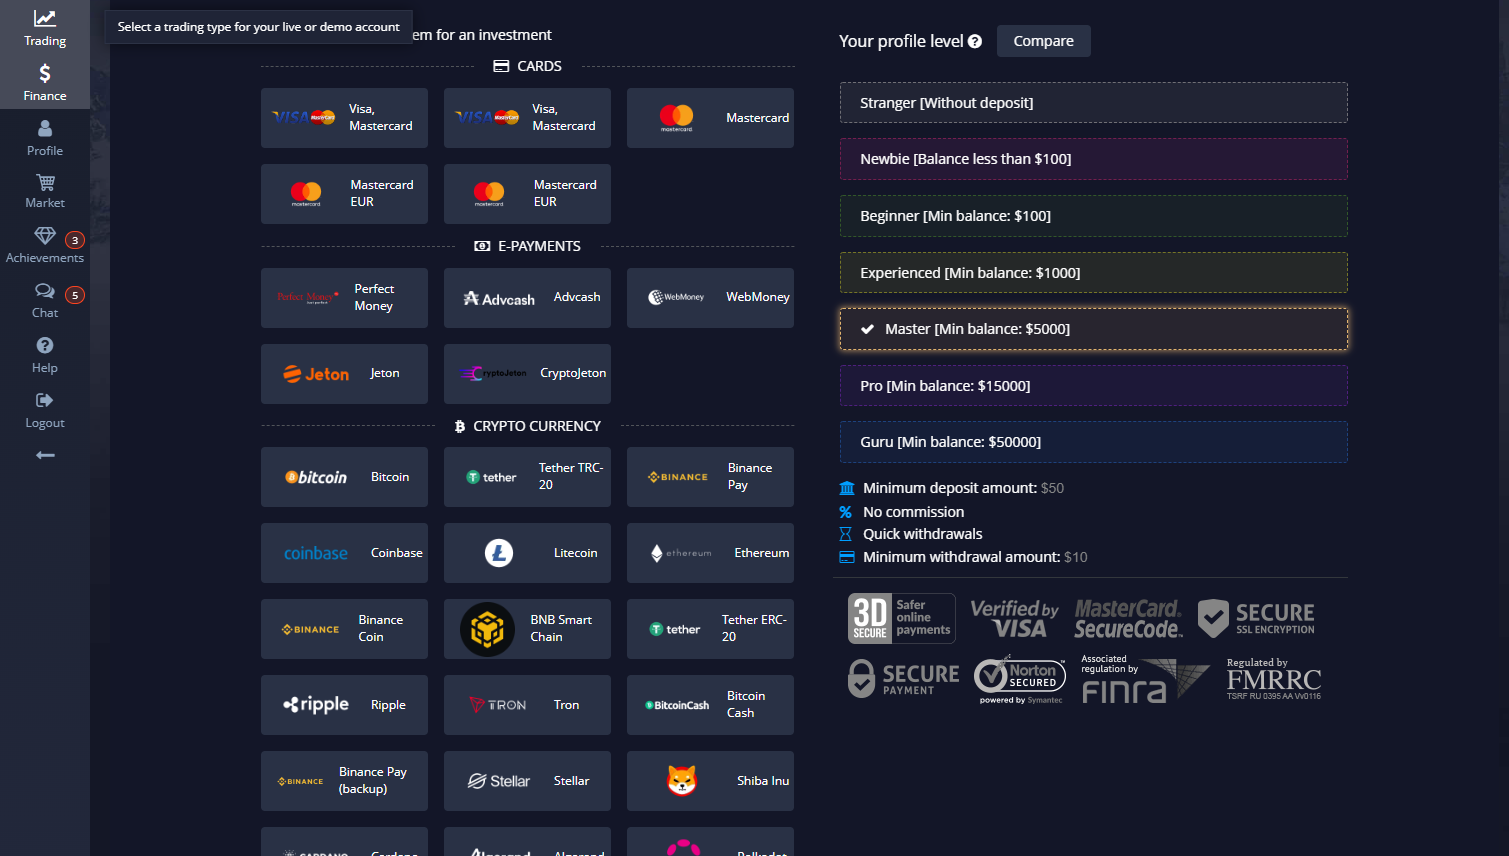
Task: Select Stranger [Without deposit] level
Action: [x=1094, y=103]
